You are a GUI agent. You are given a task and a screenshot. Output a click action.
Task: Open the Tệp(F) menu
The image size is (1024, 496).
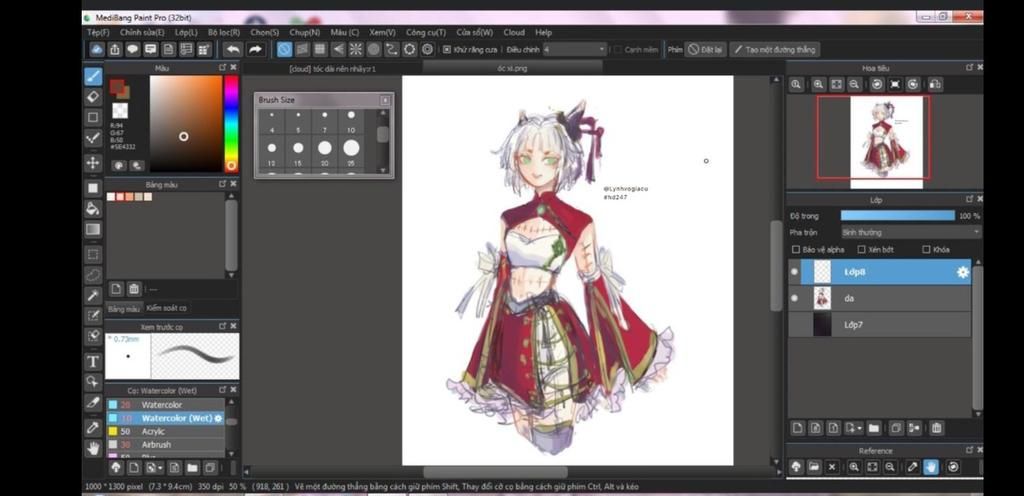point(98,32)
